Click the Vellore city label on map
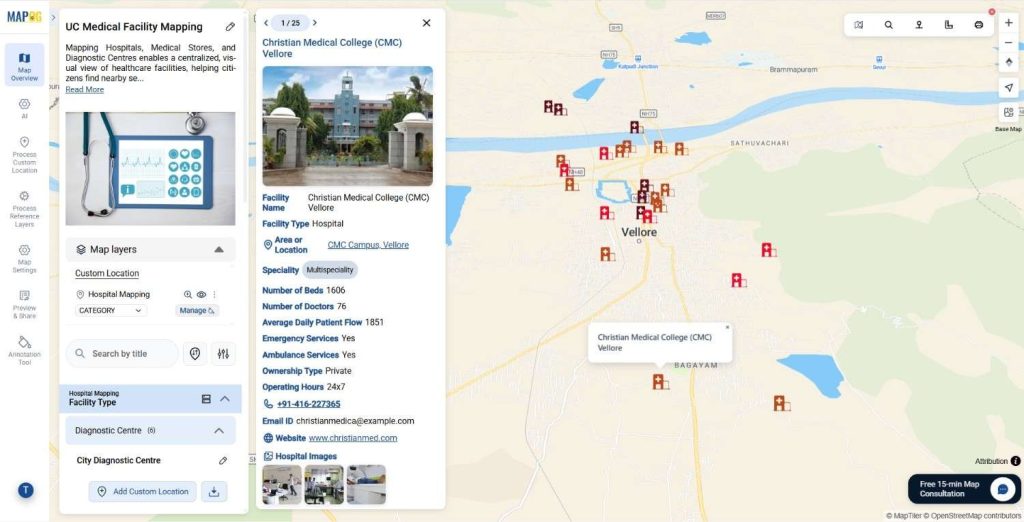1024x522 pixels. (639, 233)
